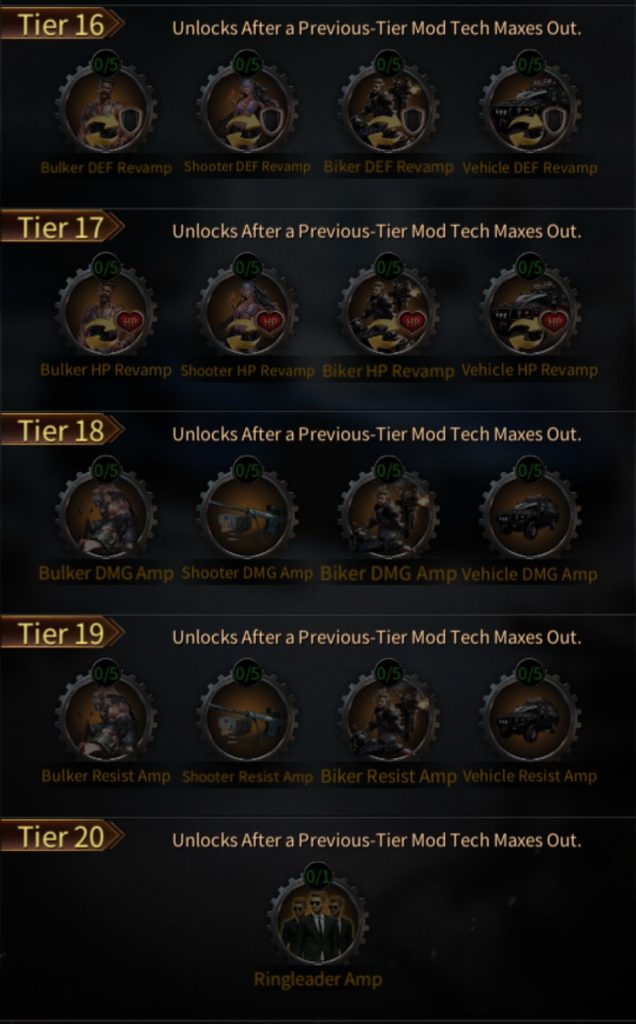The width and height of the screenshot is (636, 1024).
Task: Open the Shooter Resist Amp tech
Action: click(247, 715)
